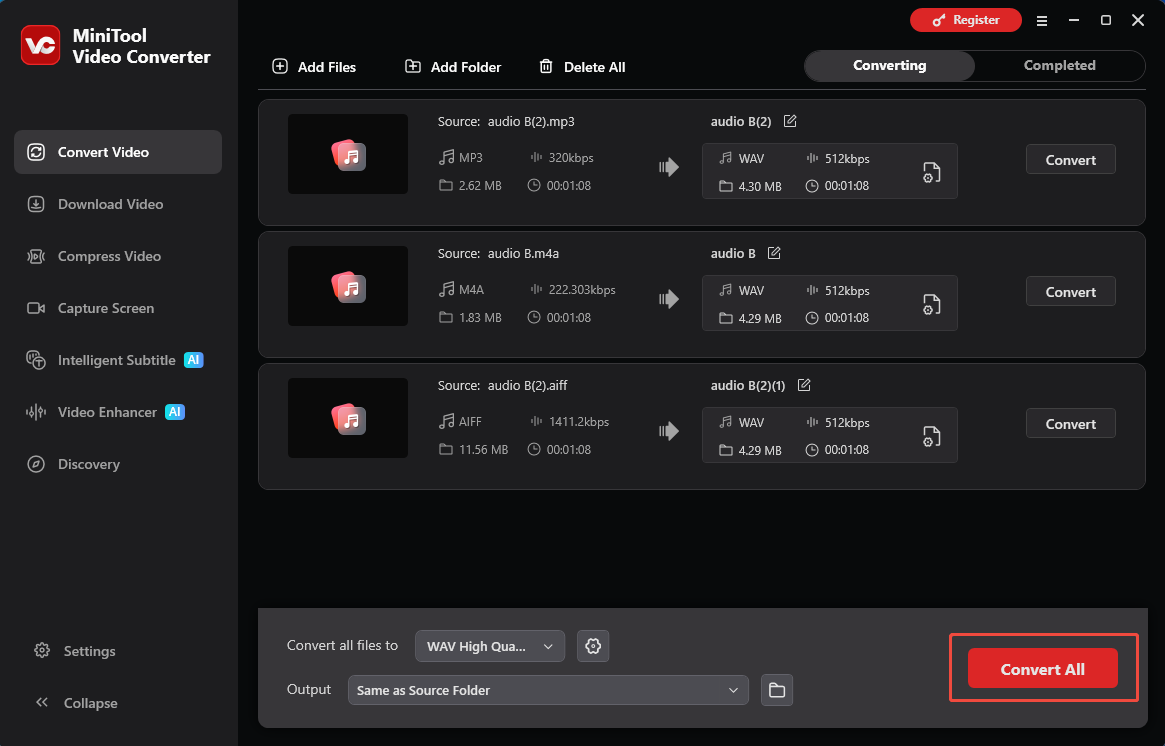This screenshot has width=1165, height=746.
Task: Edit output name audio B(2)(1) pencil icon
Action: tap(804, 386)
